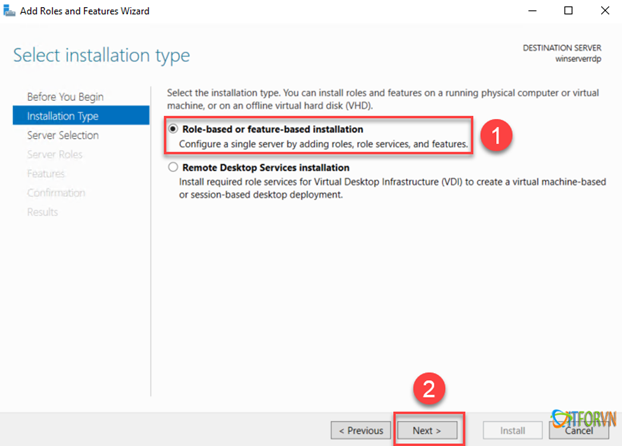The height and width of the screenshot is (446, 622).
Task: Click the Add Roles wizard title bar icon
Action: point(10,11)
